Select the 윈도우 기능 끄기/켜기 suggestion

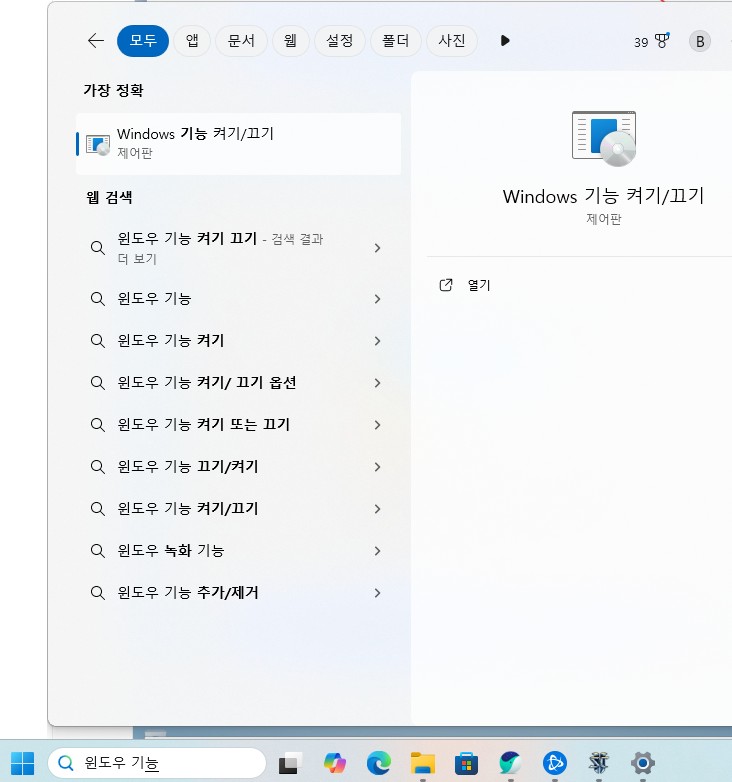point(187,467)
